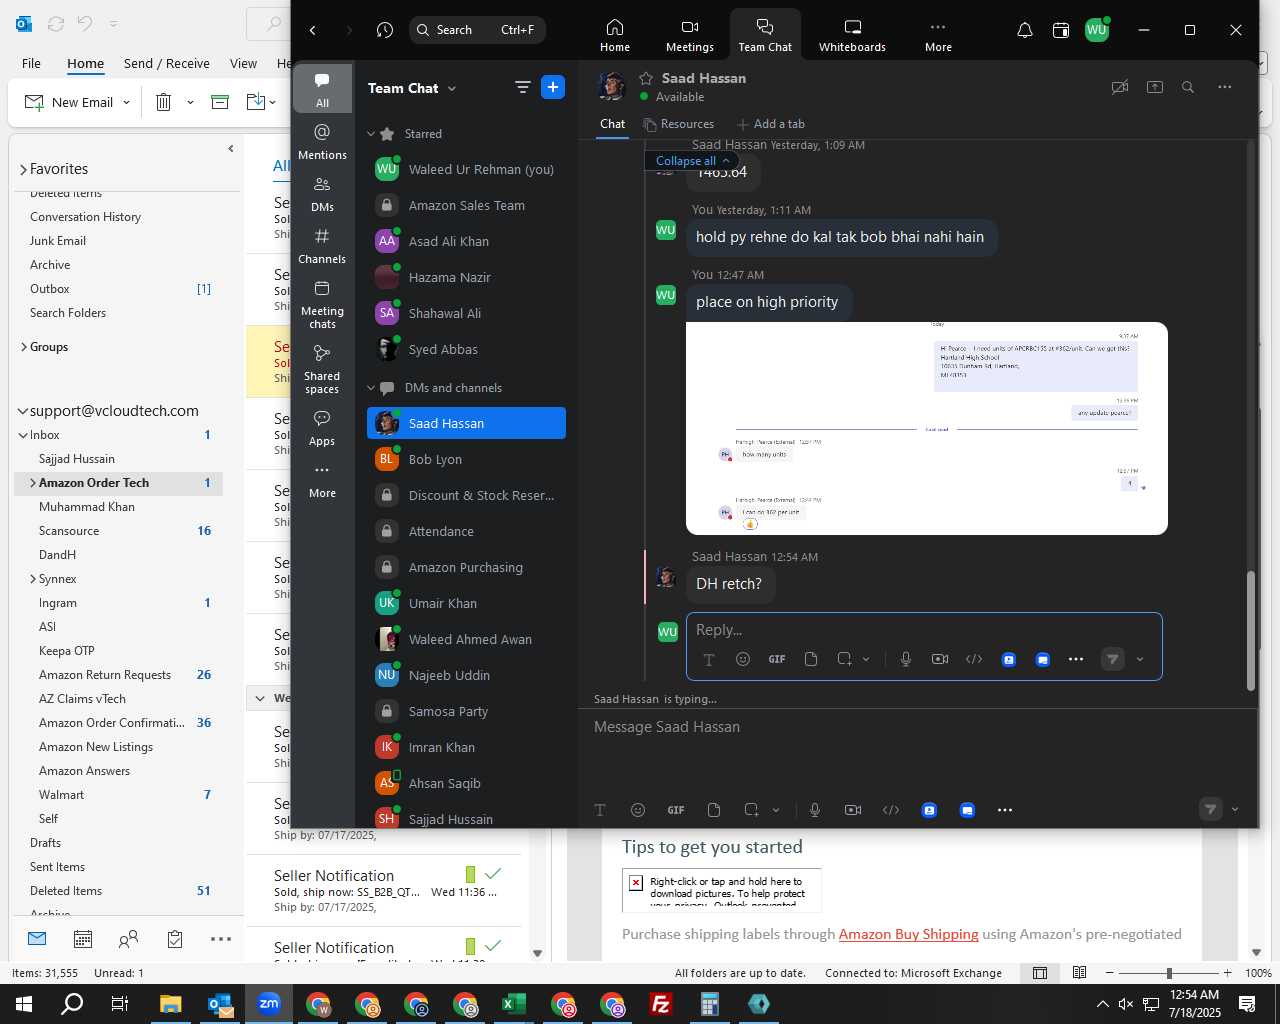Open the sidebar More options
Image resolution: width=1280 pixels, height=1024 pixels.
pos(322,480)
